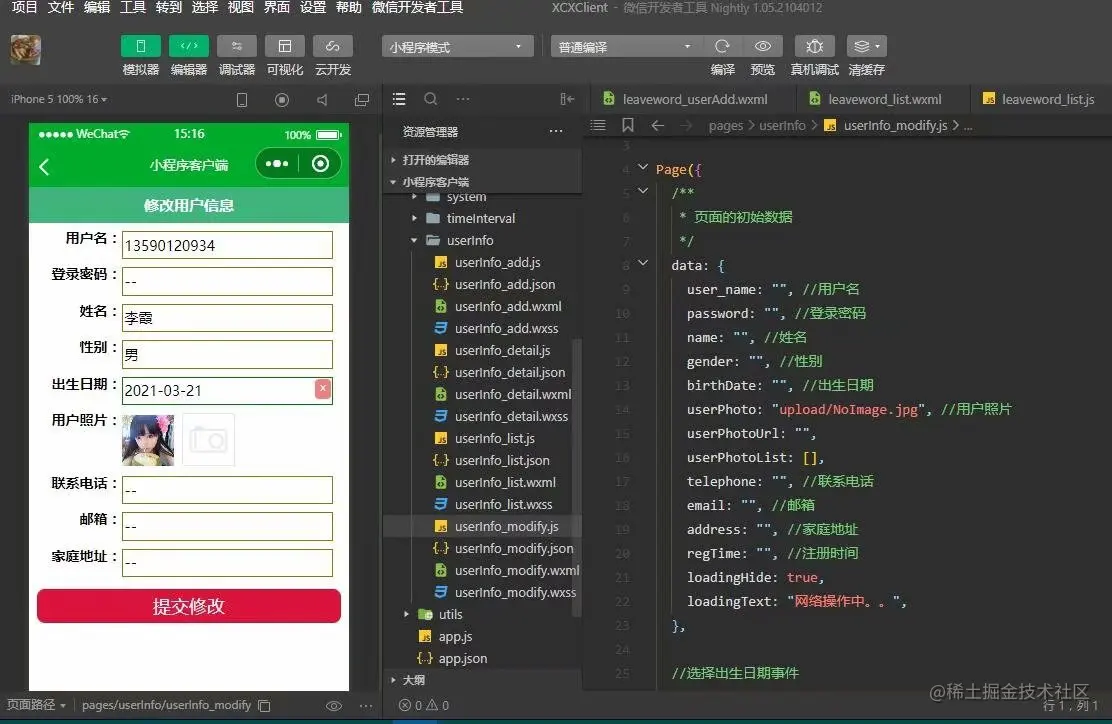Open the 文件 menu

[60, 7]
